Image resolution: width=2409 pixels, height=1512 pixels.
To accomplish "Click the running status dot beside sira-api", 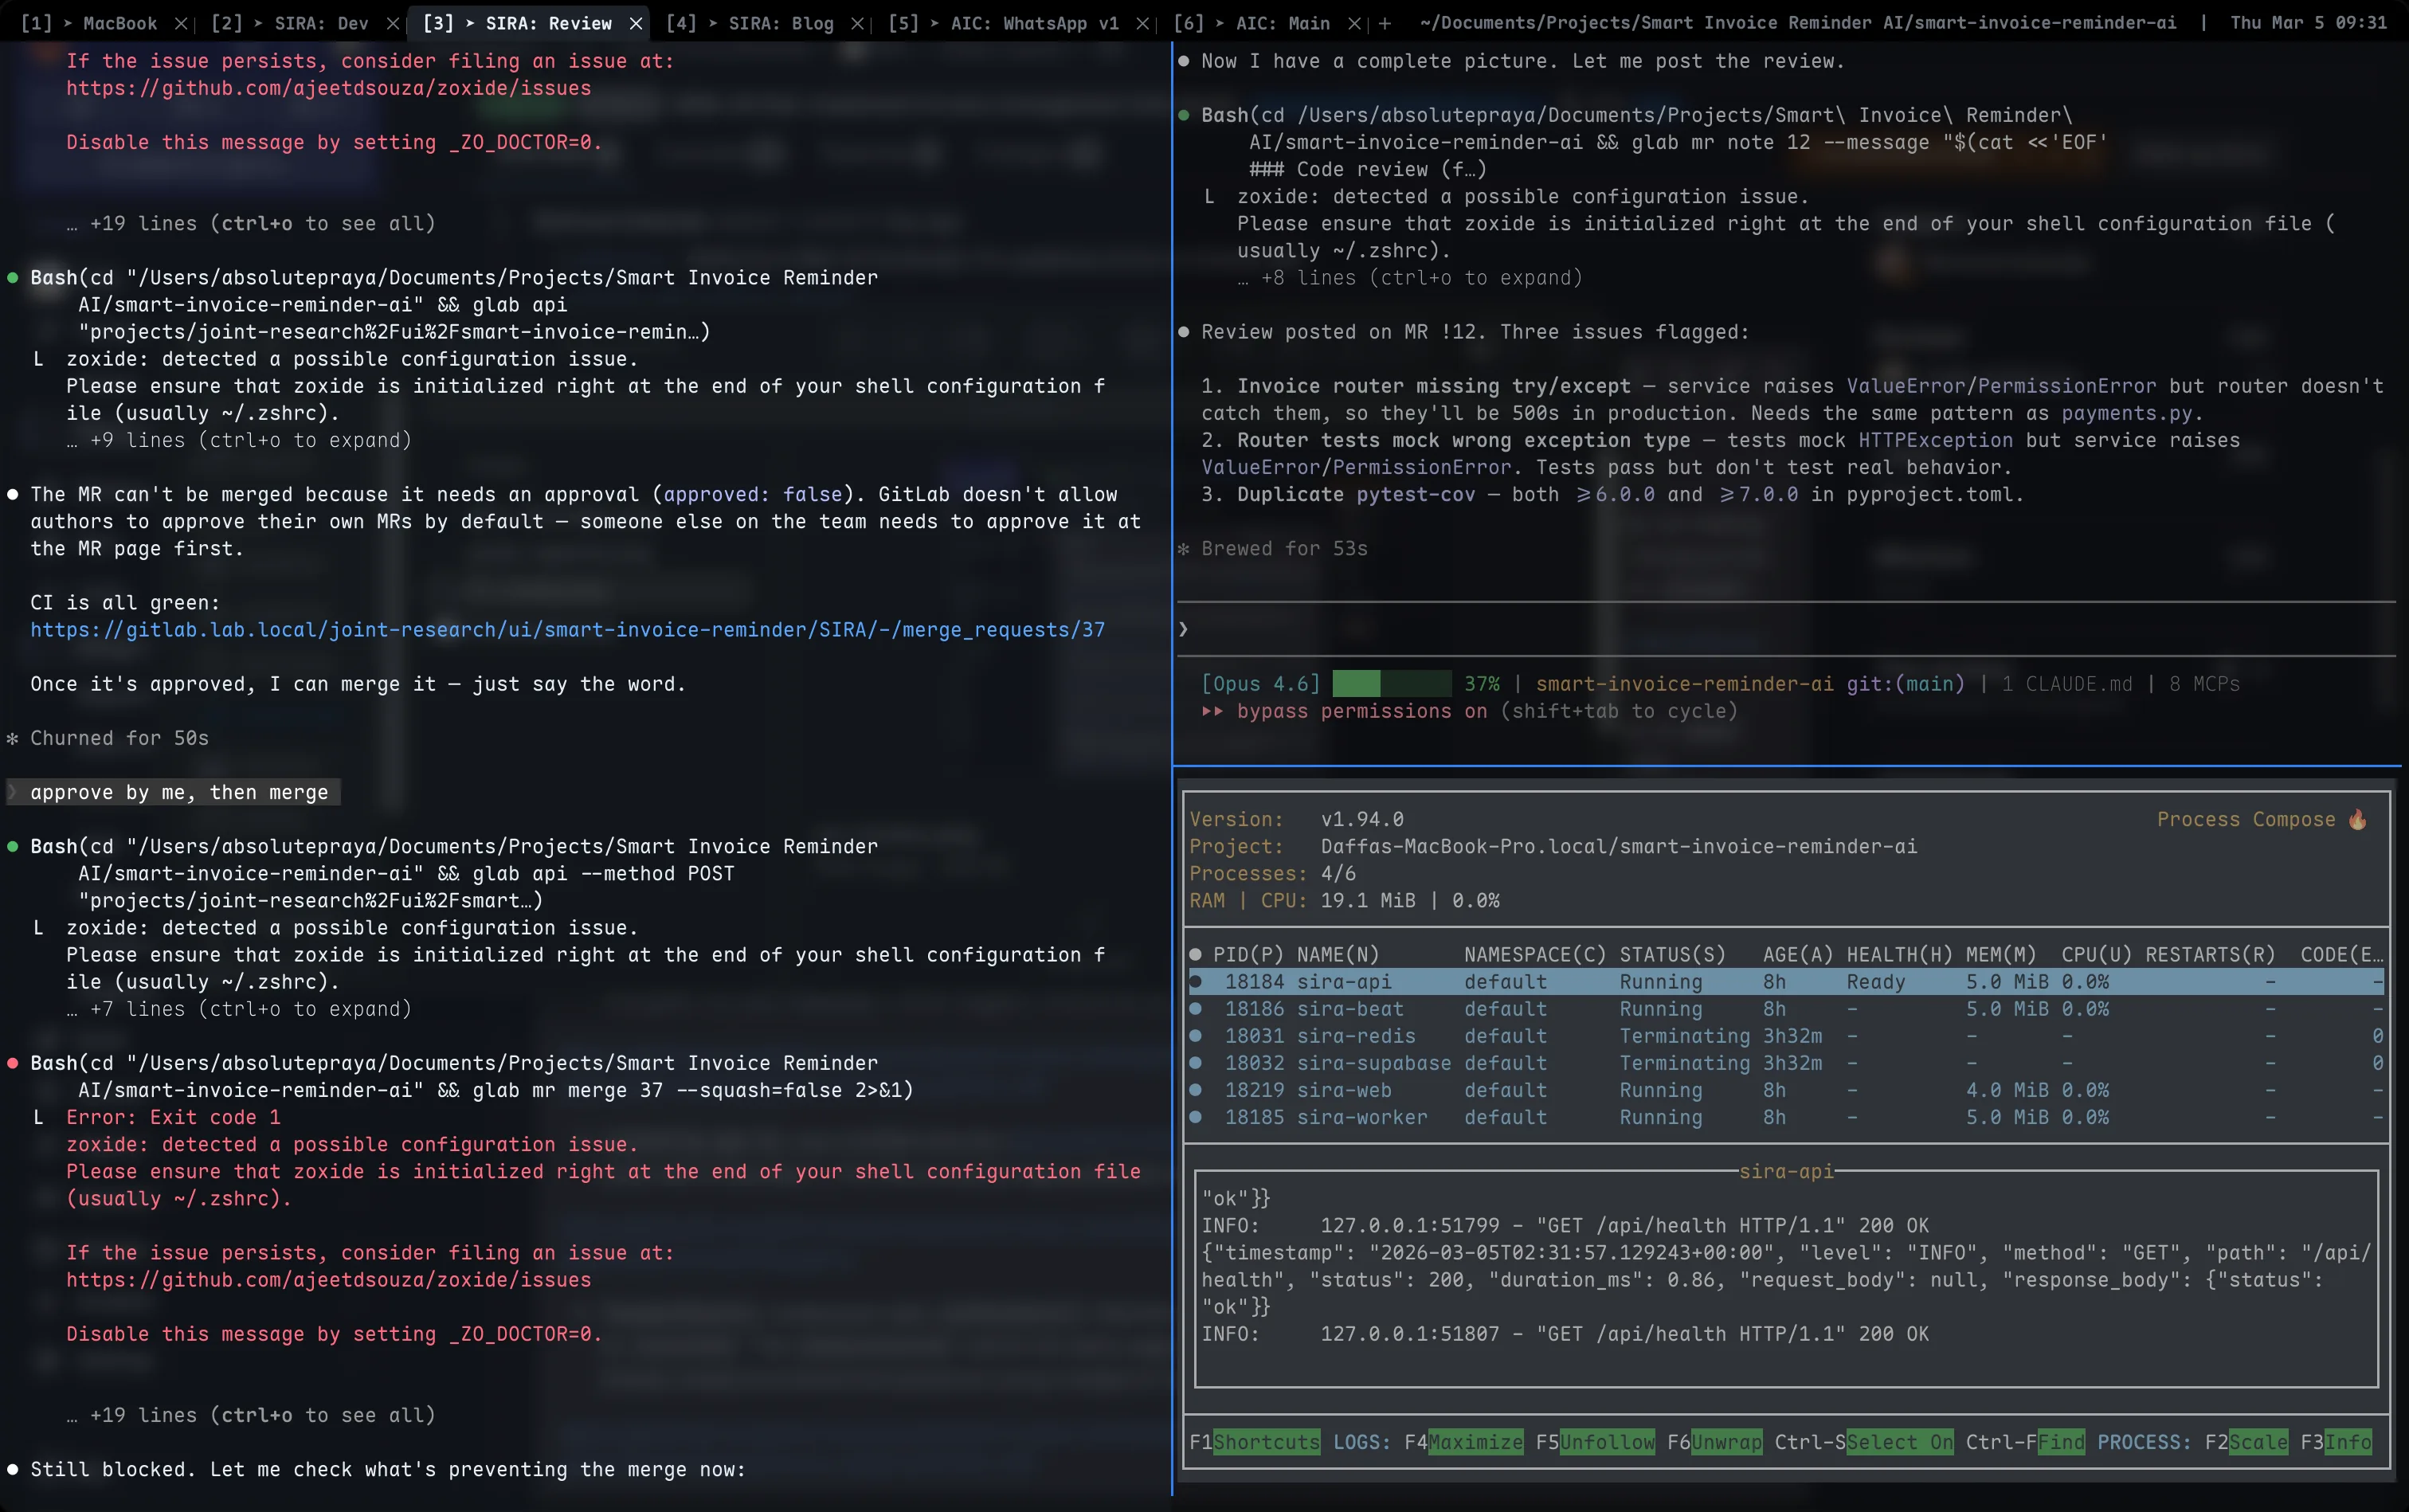I will [x=1197, y=982].
